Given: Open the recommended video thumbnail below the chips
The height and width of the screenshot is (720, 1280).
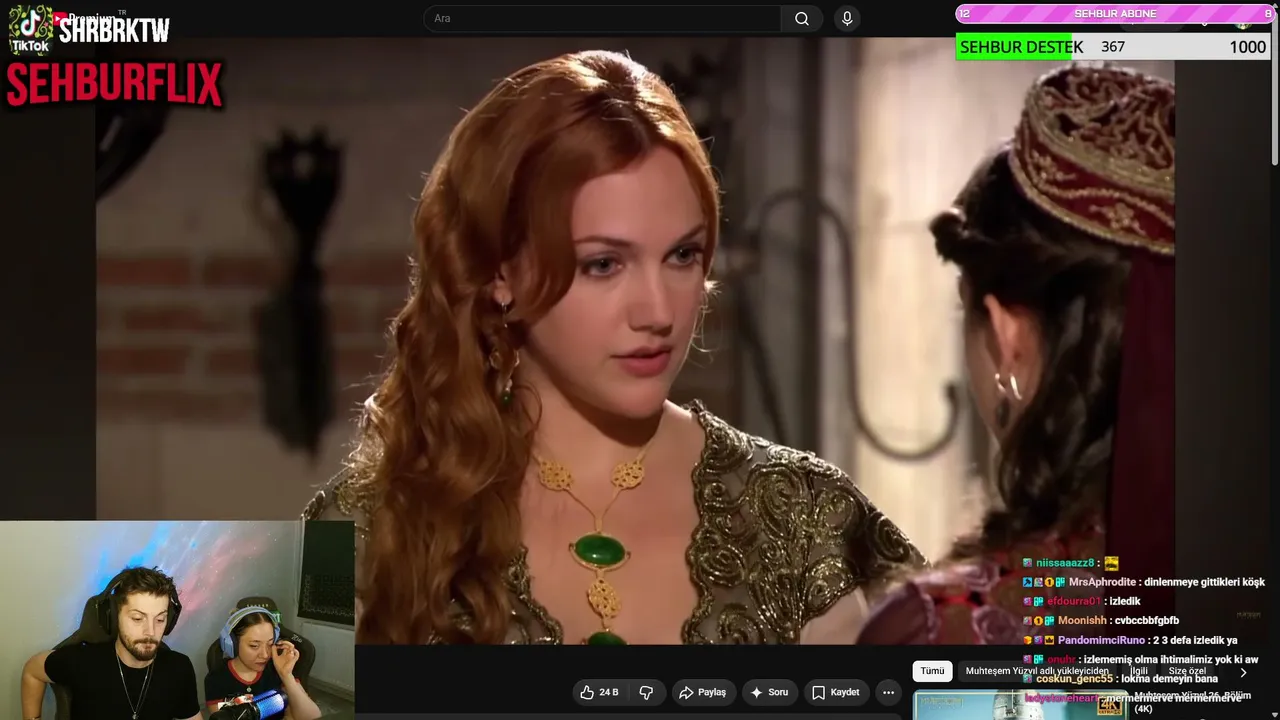Looking at the screenshot, I should [1021, 705].
